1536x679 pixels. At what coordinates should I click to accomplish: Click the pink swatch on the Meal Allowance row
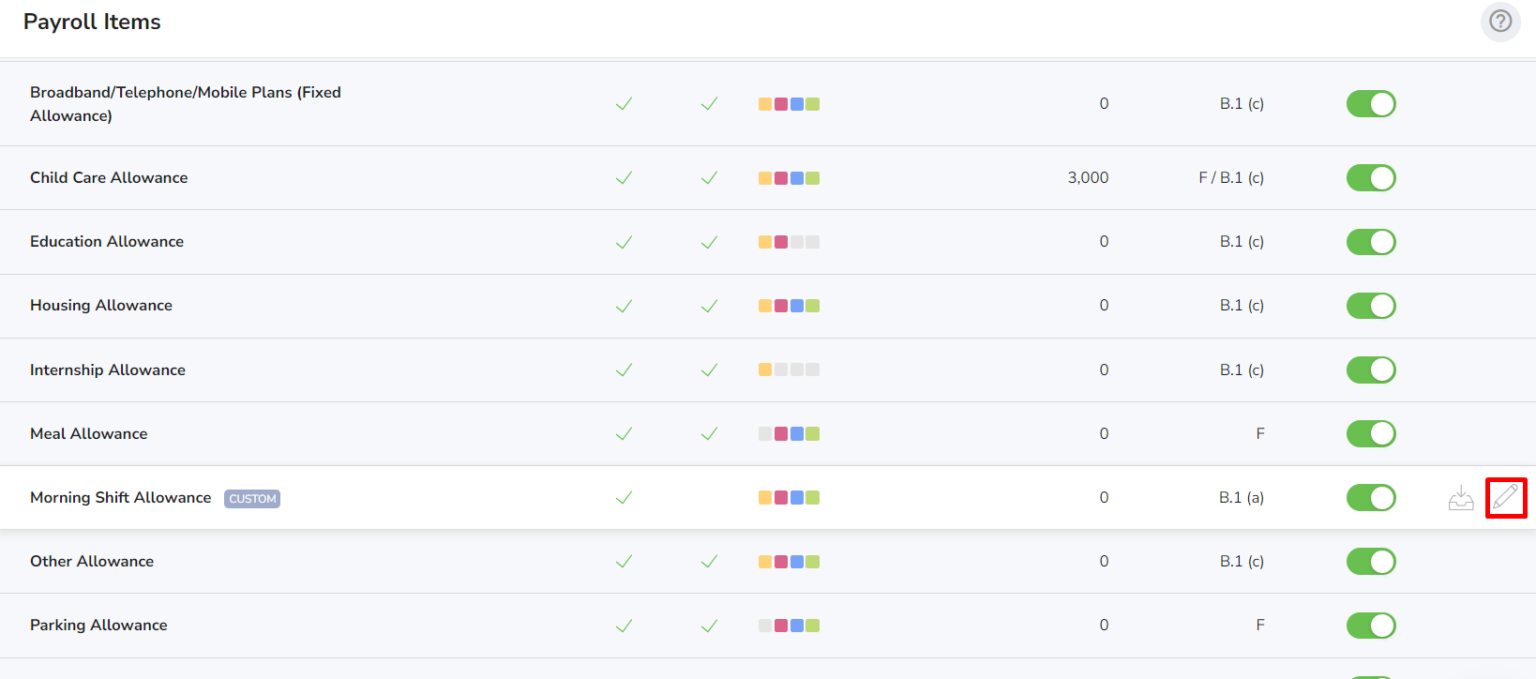click(x=780, y=433)
